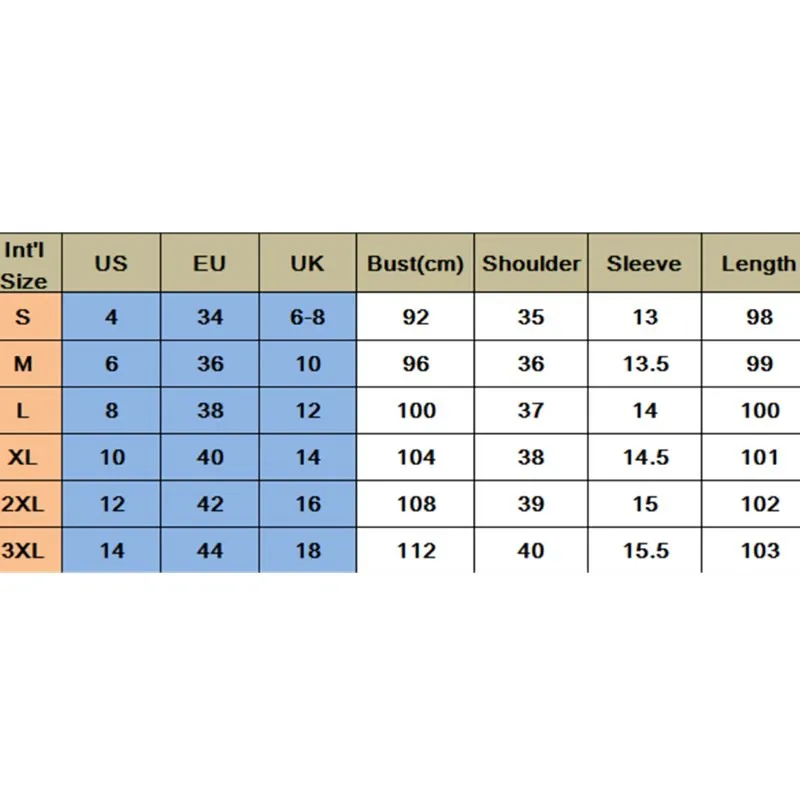This screenshot has width=800, height=800.
Task: Click the 2XL size row label
Action: (31, 504)
